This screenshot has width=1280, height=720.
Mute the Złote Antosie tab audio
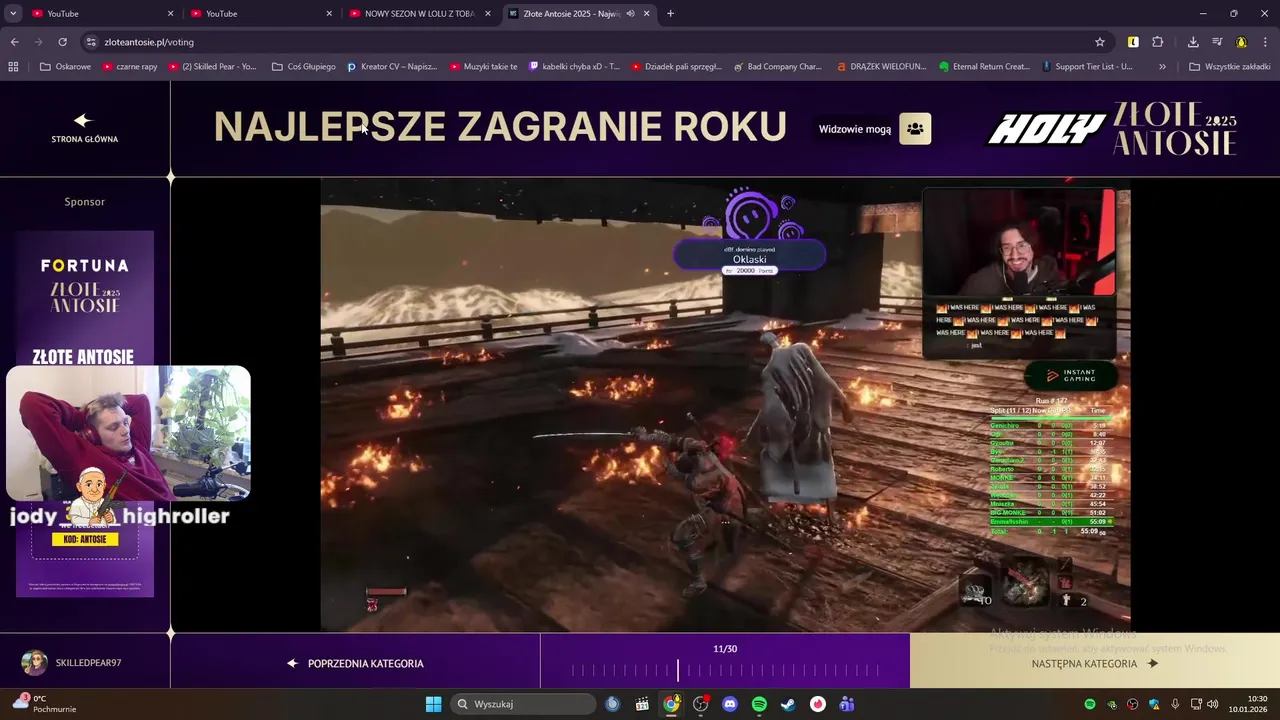(x=630, y=13)
